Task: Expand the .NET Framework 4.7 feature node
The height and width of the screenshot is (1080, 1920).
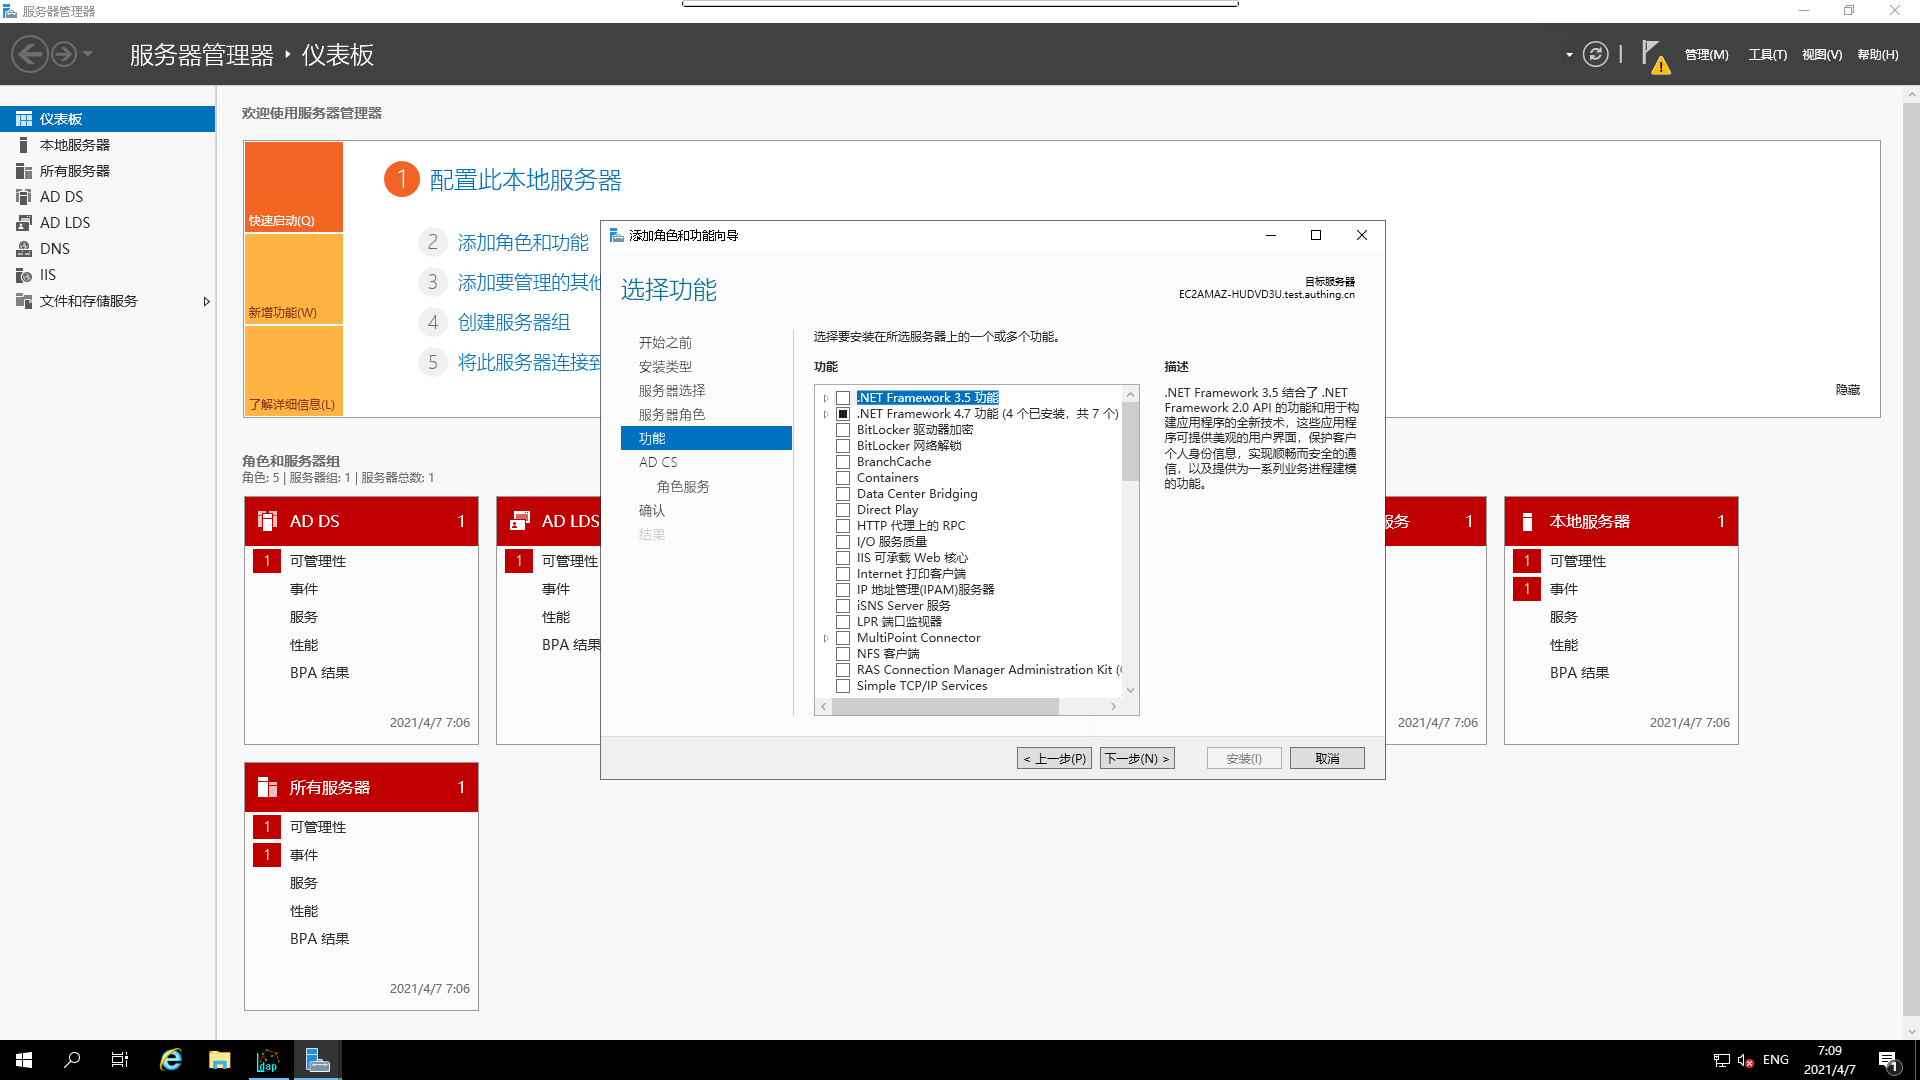Action: click(826, 414)
